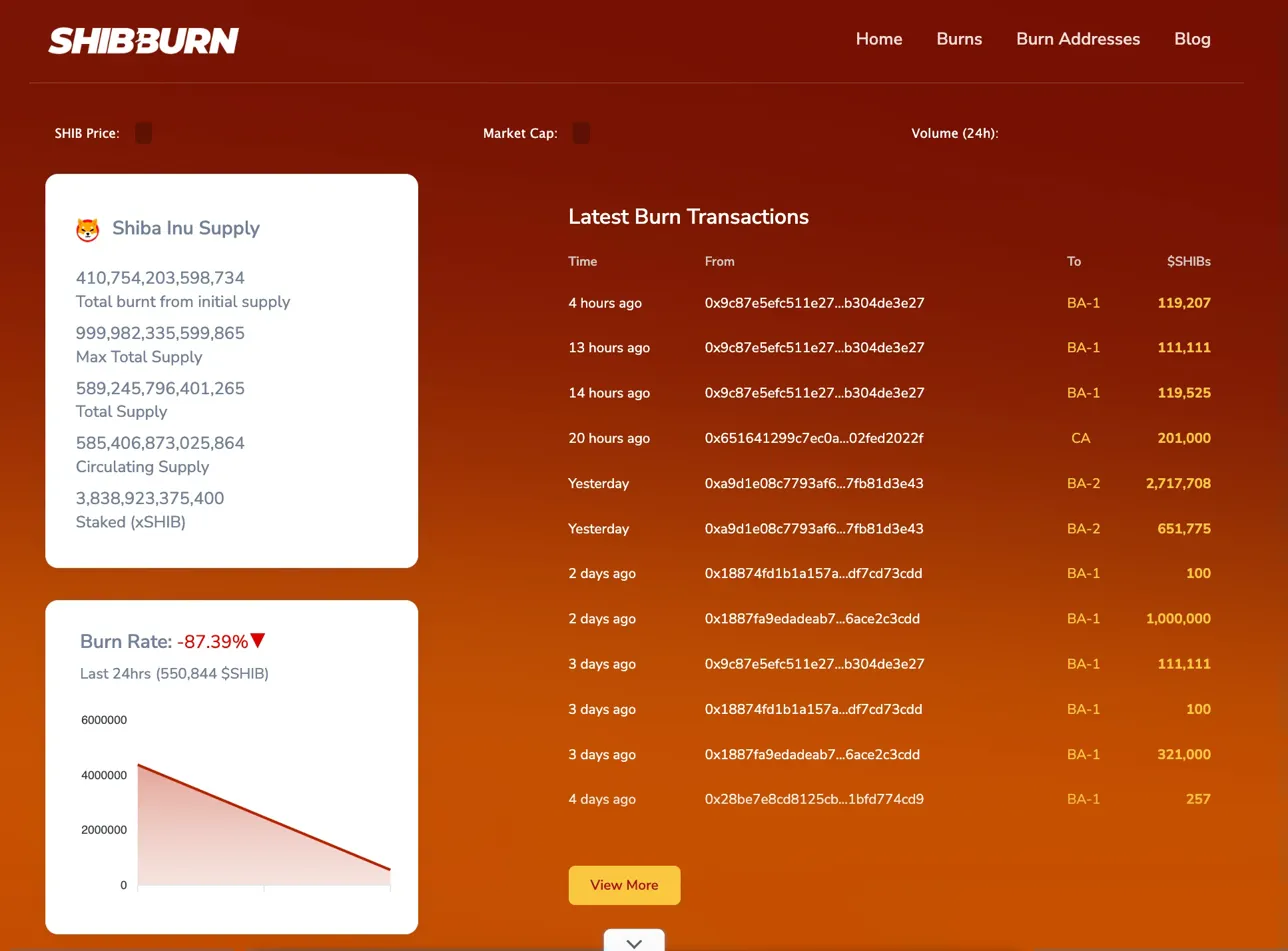
Task: Open the Burns section
Action: [x=958, y=39]
